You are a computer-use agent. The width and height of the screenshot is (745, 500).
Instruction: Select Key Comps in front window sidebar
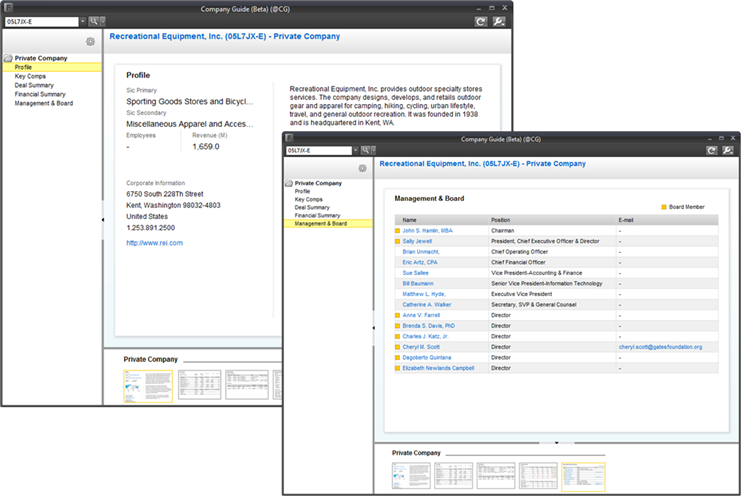308,199
